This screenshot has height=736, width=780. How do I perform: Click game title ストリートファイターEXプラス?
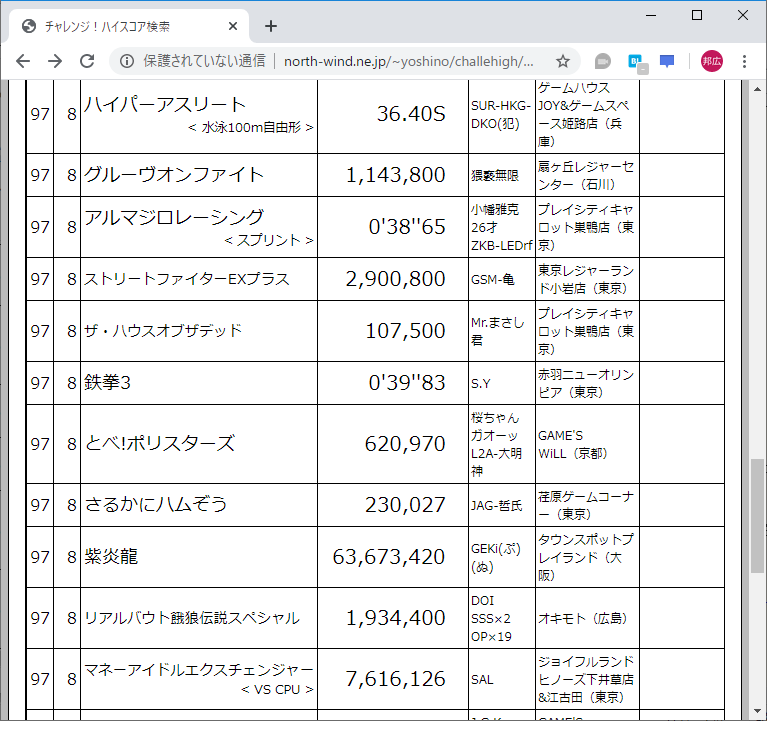point(187,279)
